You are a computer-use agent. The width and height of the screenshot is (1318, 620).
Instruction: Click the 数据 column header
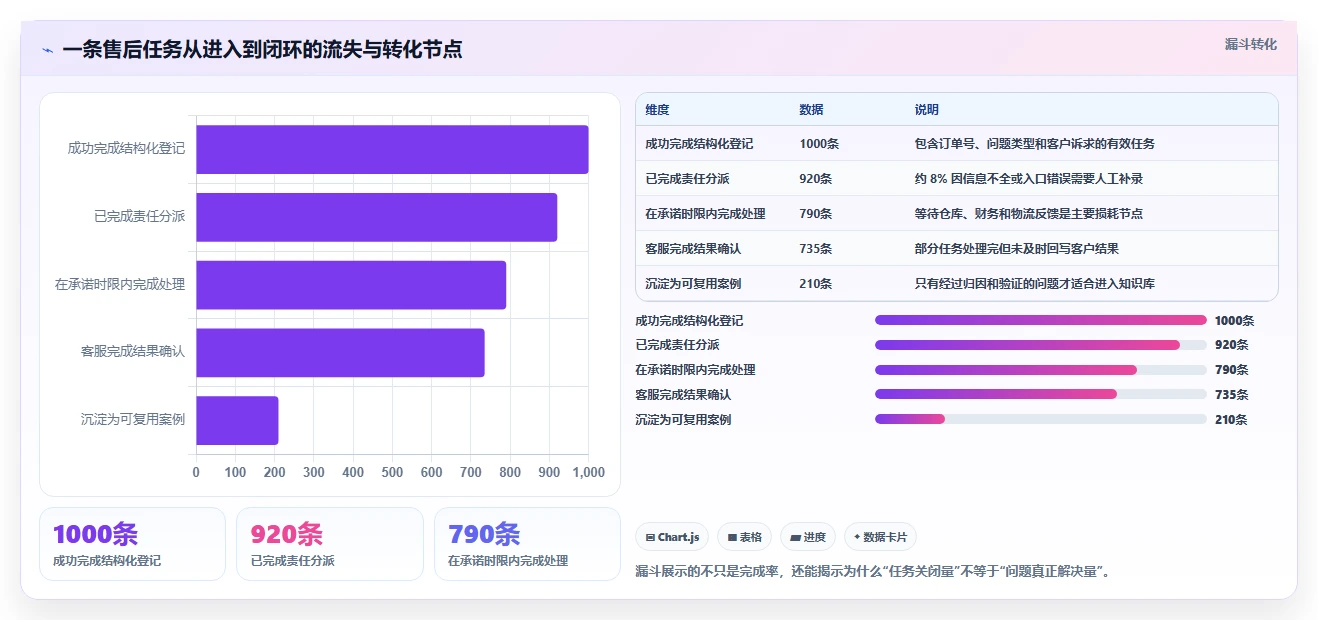coord(811,110)
